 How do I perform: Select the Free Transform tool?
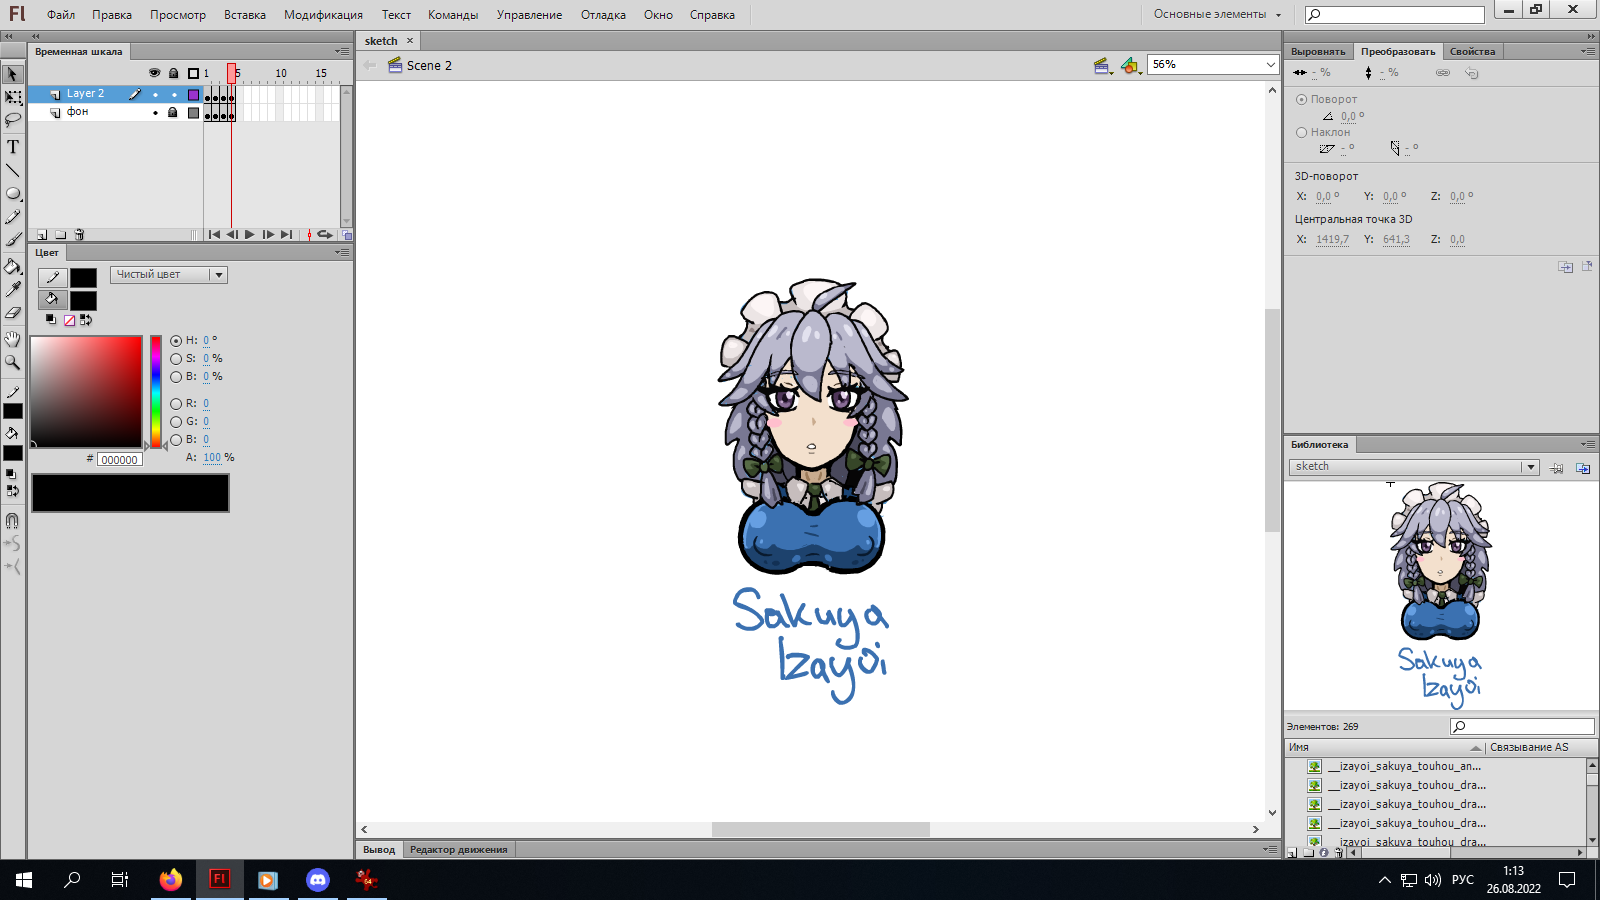(13, 97)
